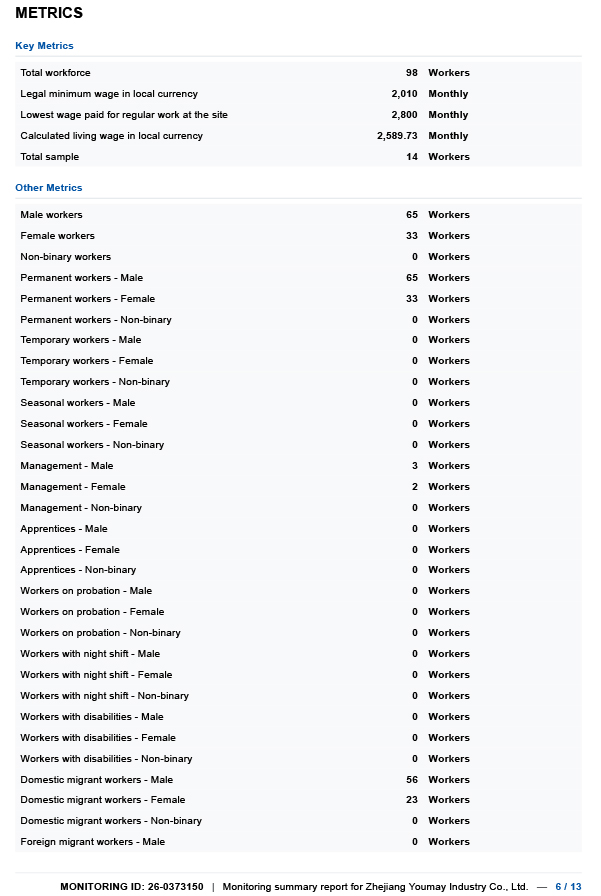This screenshot has height=896, width=601.
Task: Select the Key Metrics section header
Action: point(44,46)
